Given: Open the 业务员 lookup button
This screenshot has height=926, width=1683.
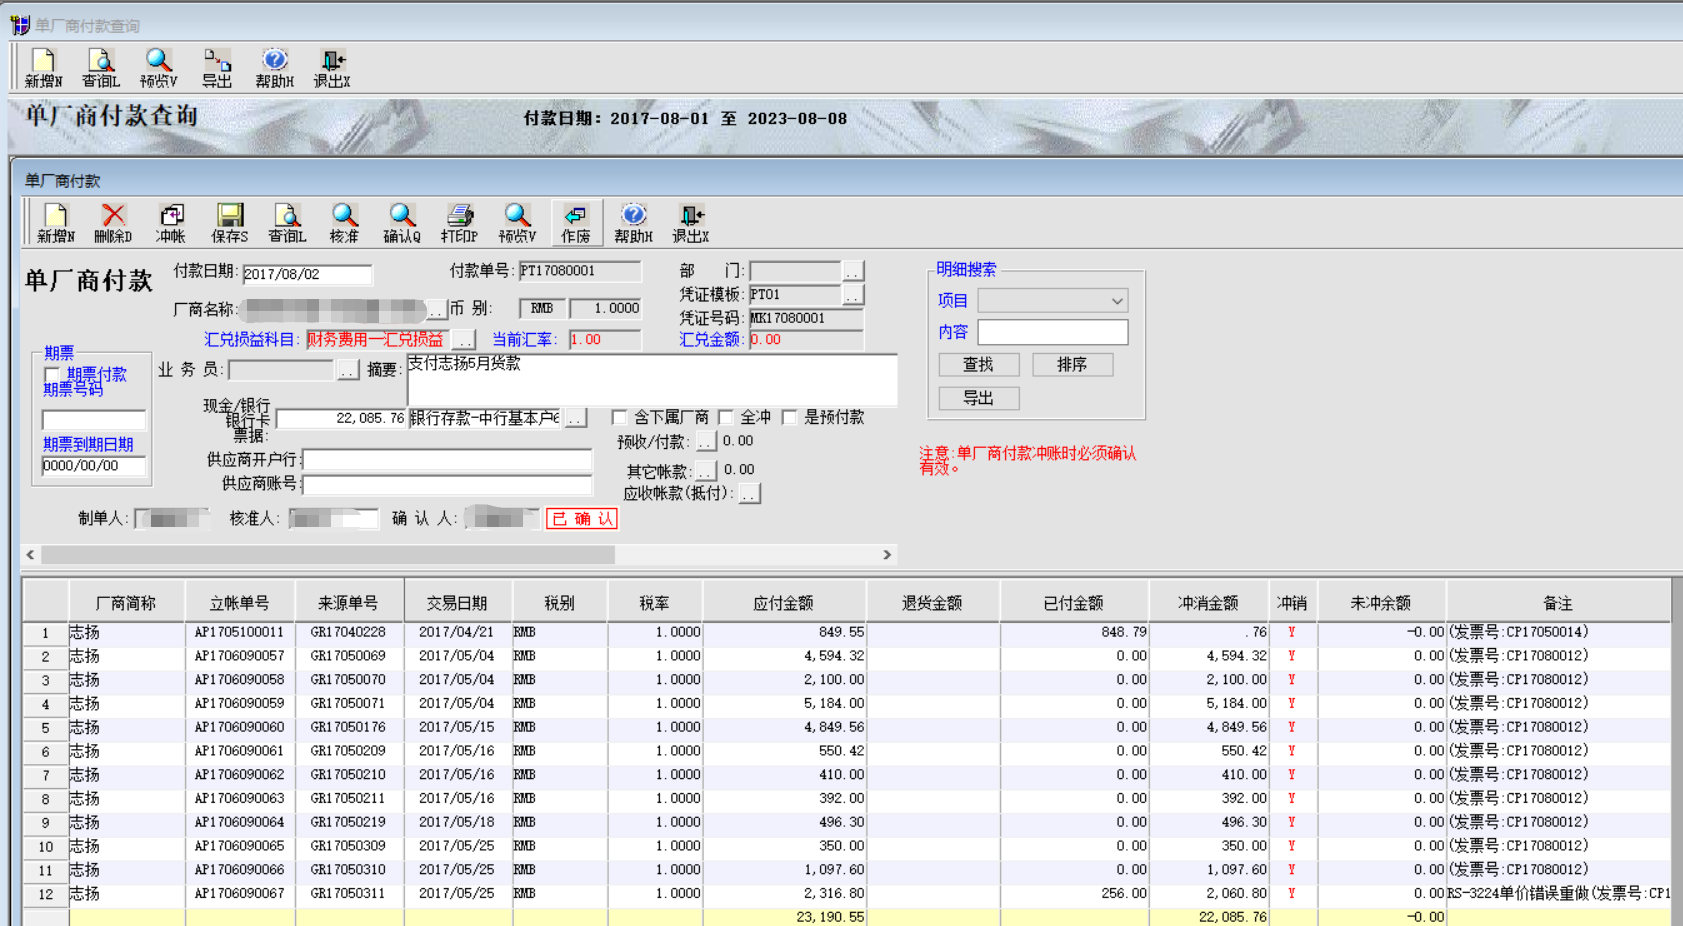Looking at the screenshot, I should click(347, 370).
